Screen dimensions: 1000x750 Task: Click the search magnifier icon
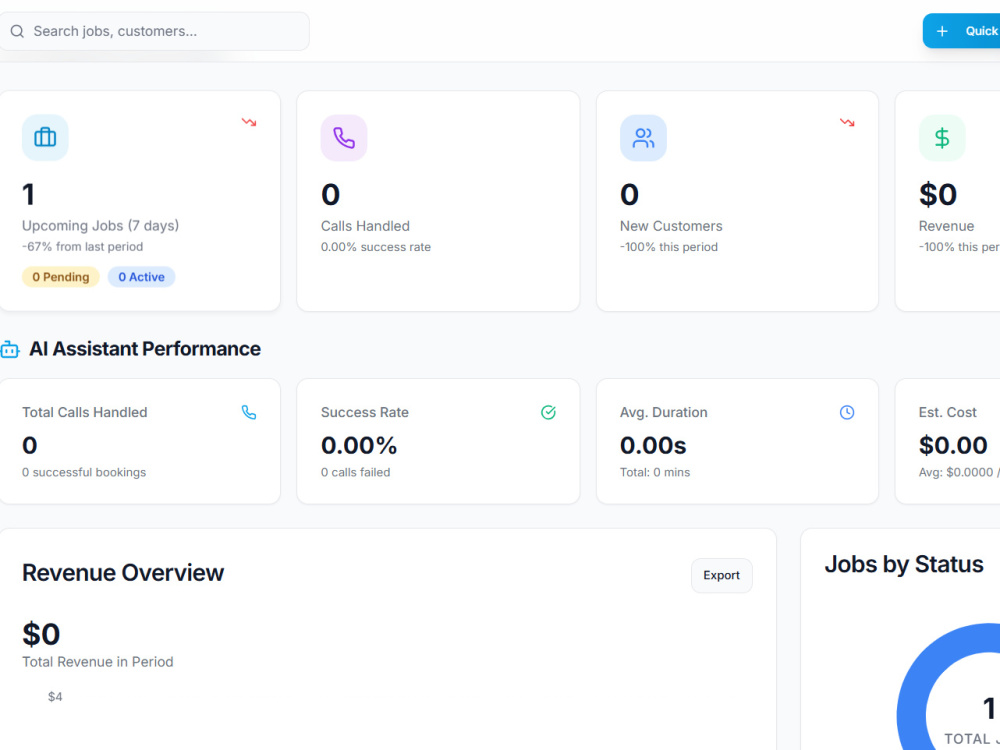17,31
